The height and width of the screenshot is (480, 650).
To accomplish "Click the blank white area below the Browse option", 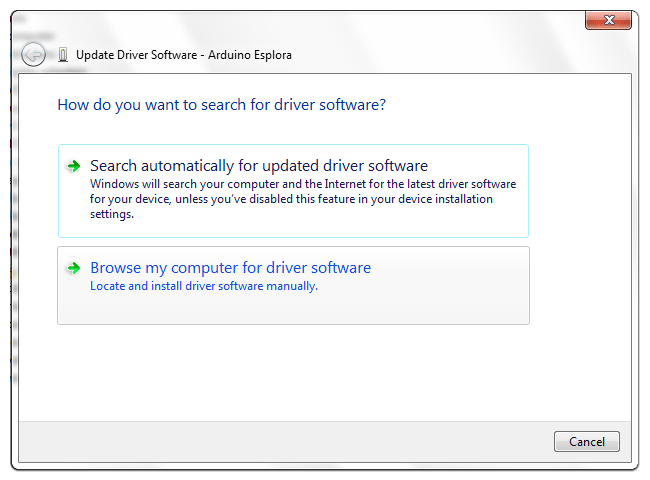I will pos(300,370).
